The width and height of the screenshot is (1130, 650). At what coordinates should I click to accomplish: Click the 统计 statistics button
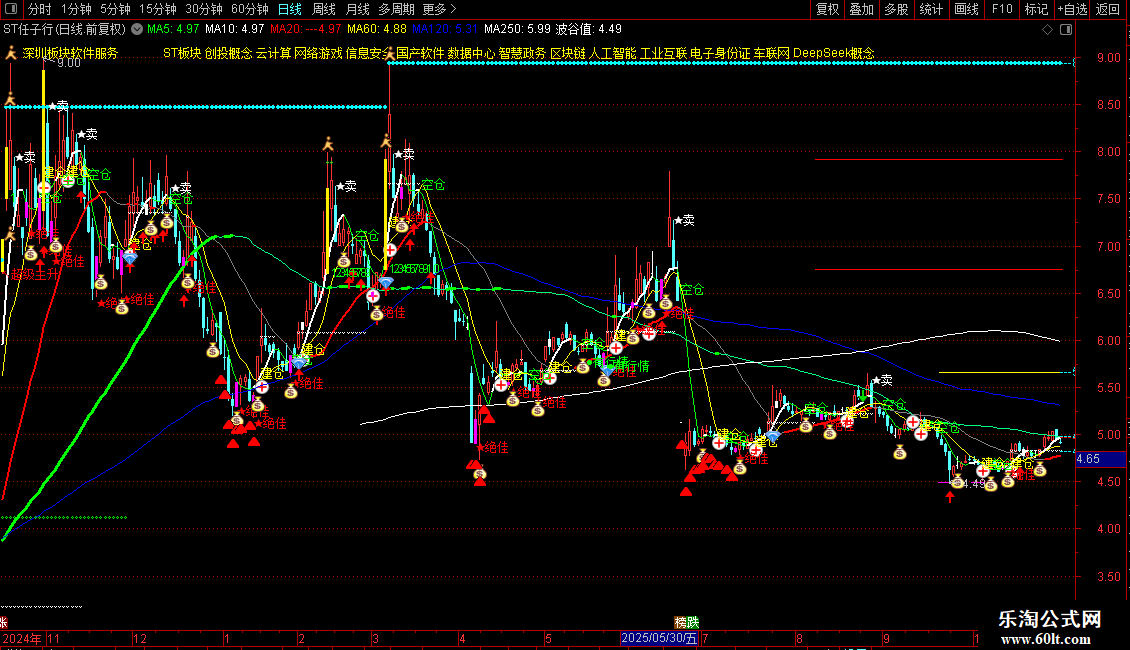[x=931, y=9]
